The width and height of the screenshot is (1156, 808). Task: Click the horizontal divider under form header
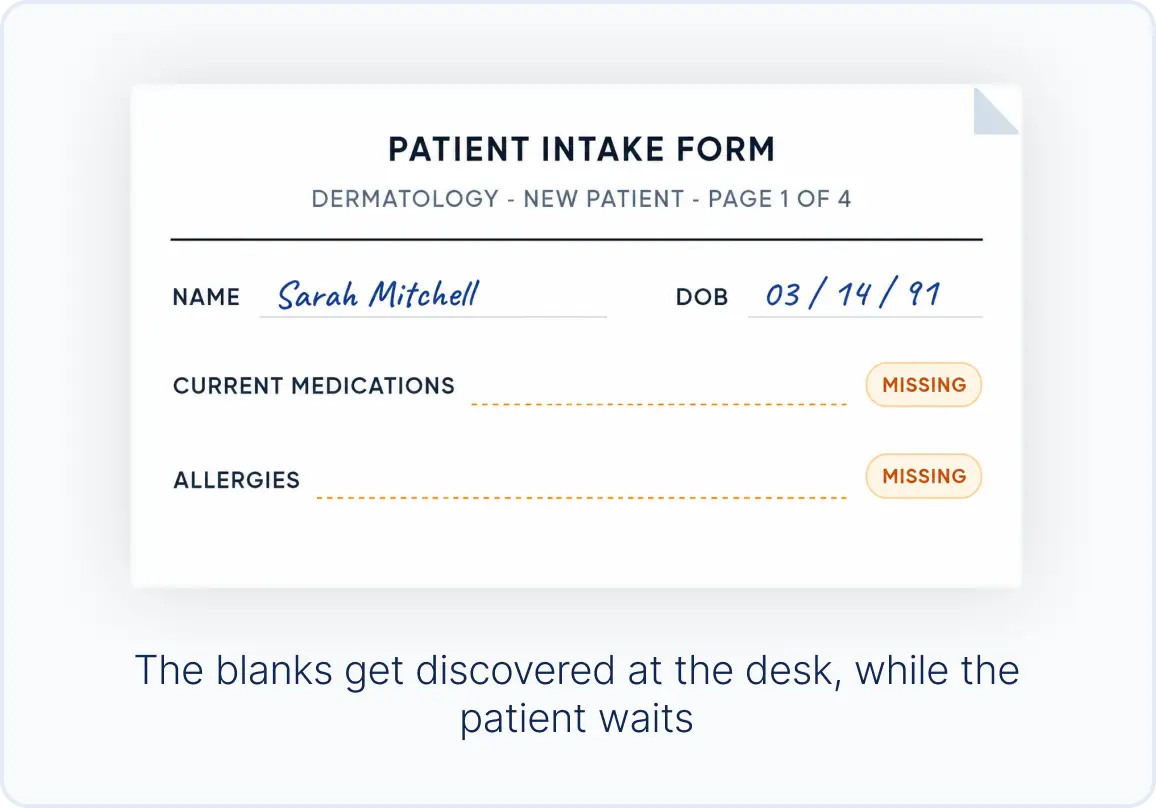577,240
